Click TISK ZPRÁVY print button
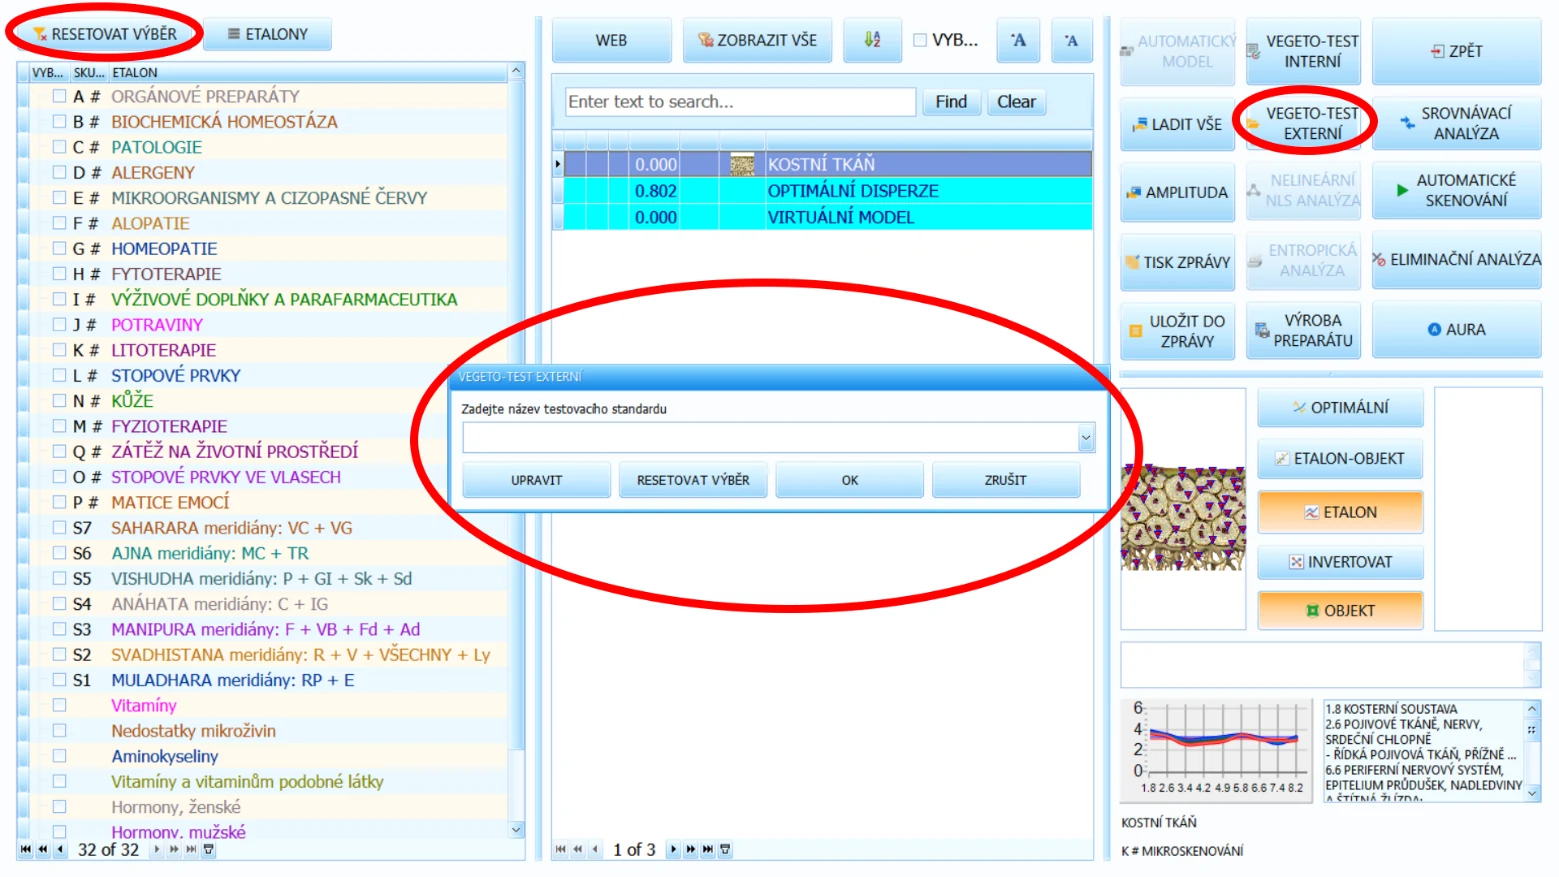Viewport: 1559px width, 877px height. (1177, 262)
